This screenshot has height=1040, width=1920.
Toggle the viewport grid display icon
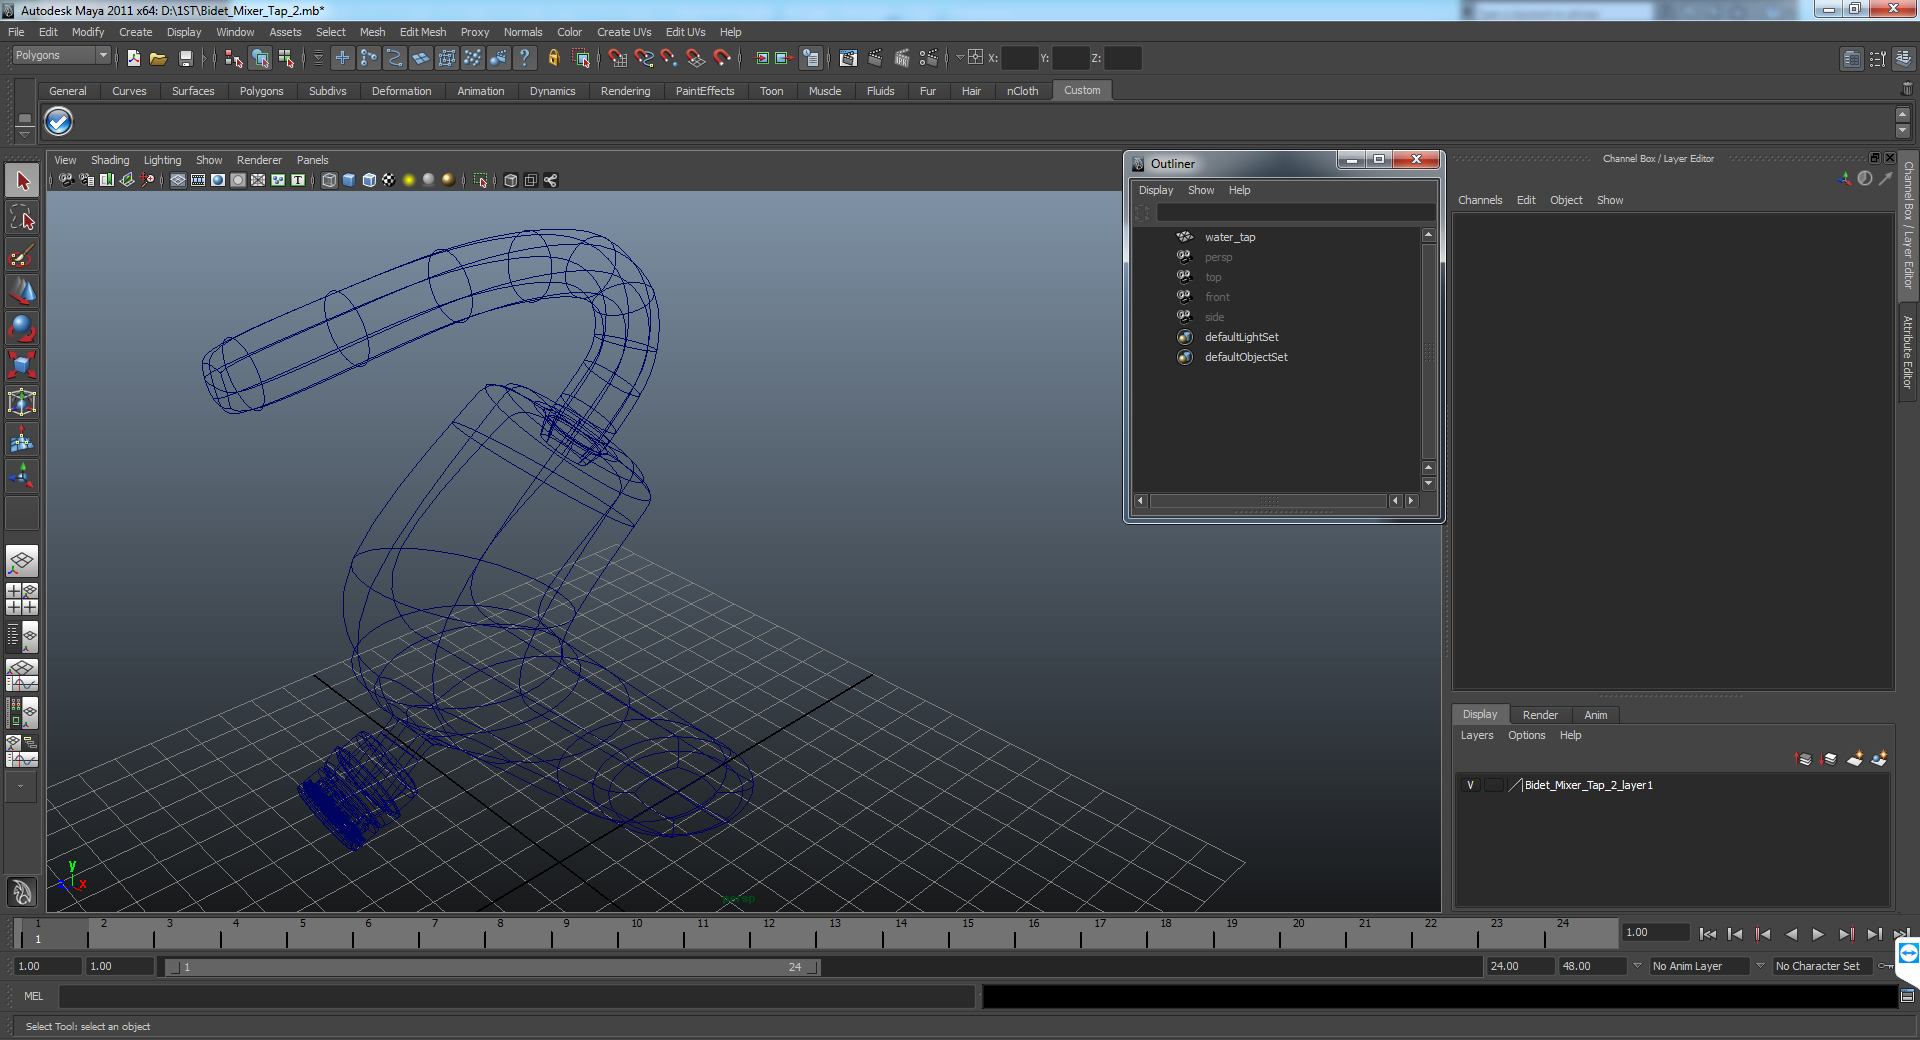pos(178,180)
